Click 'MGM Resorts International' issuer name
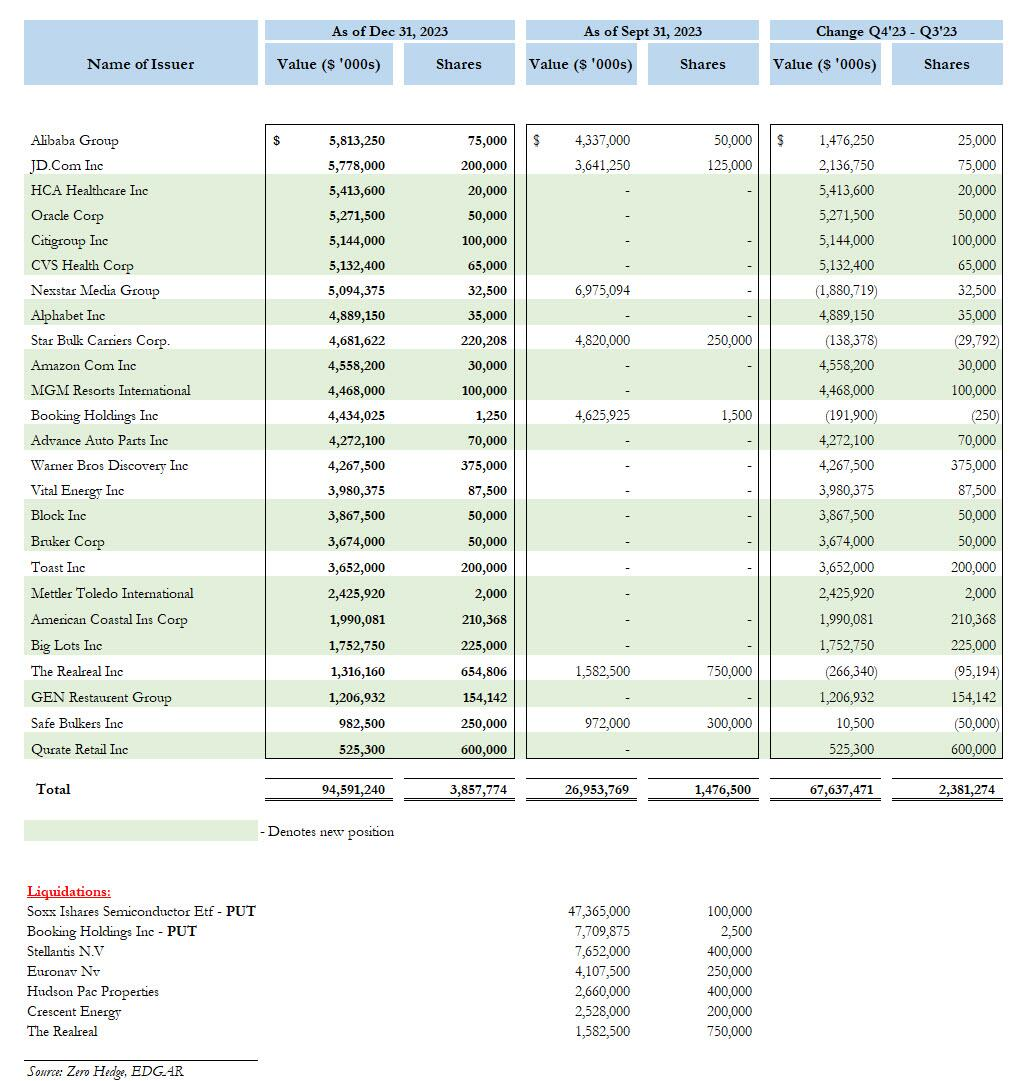 110,390
